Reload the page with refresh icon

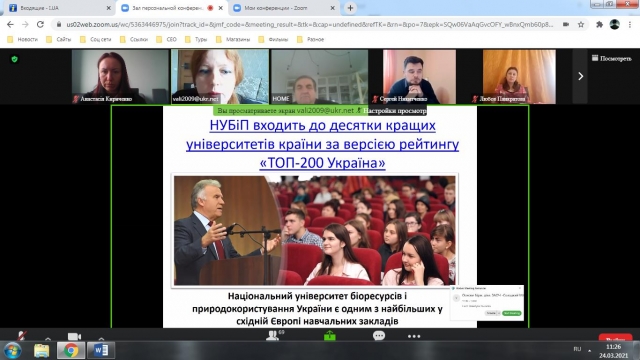(x=40, y=24)
